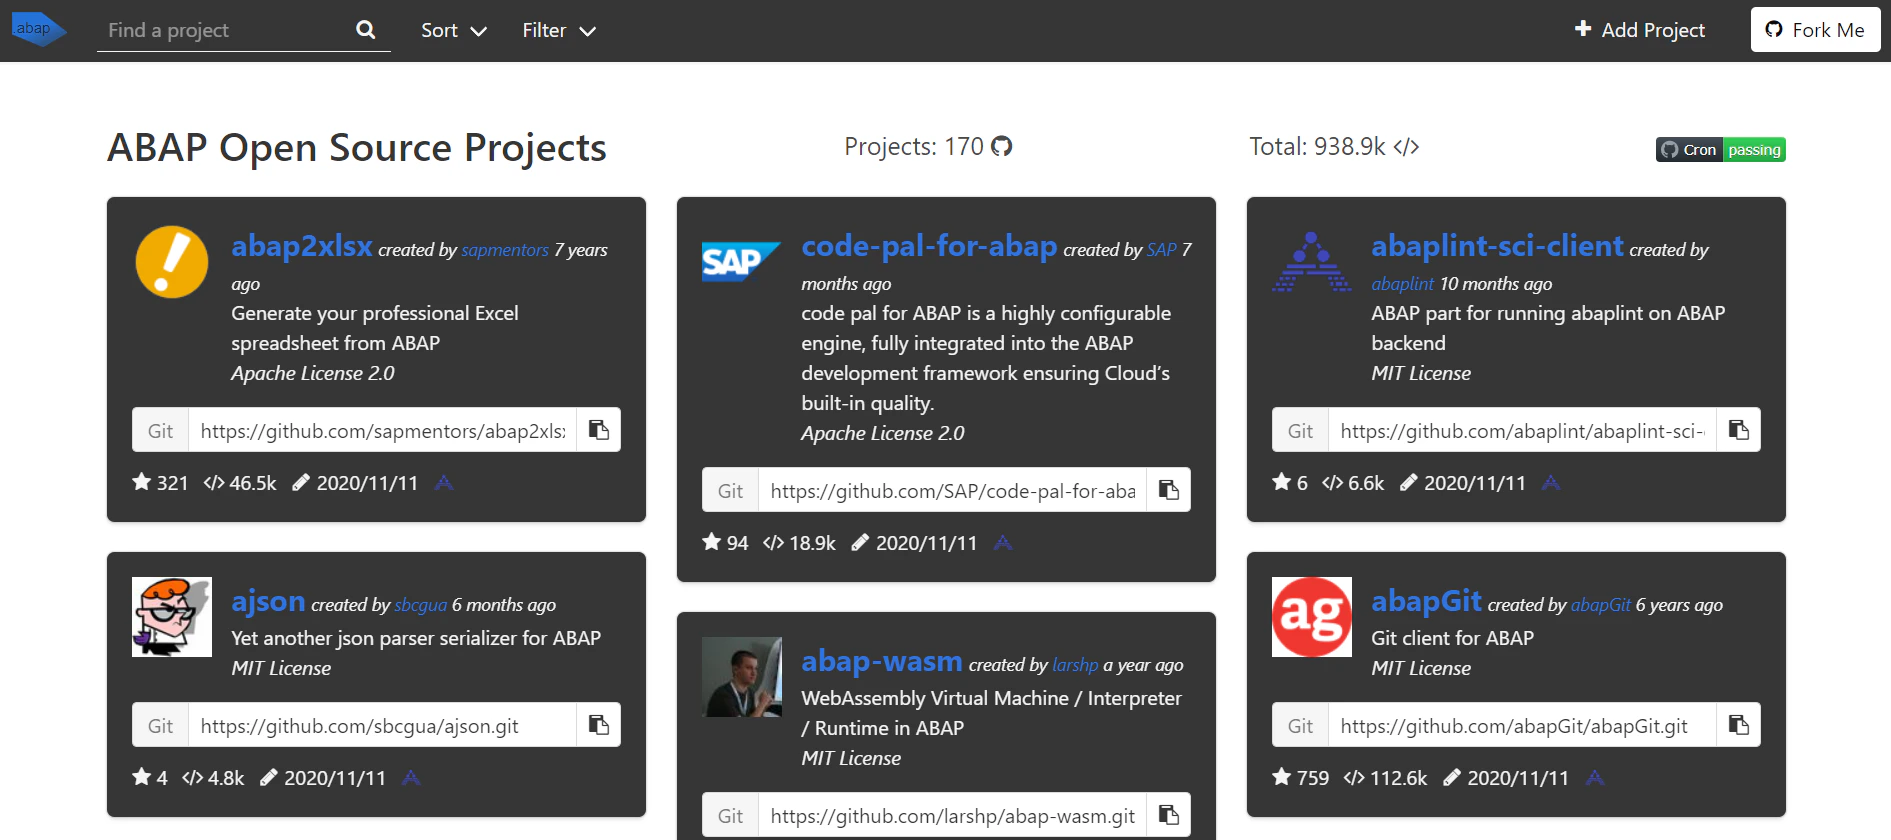Click the abap2xlsx project avatar
Screen dimensions: 1891x840
pyautogui.click(x=172, y=262)
